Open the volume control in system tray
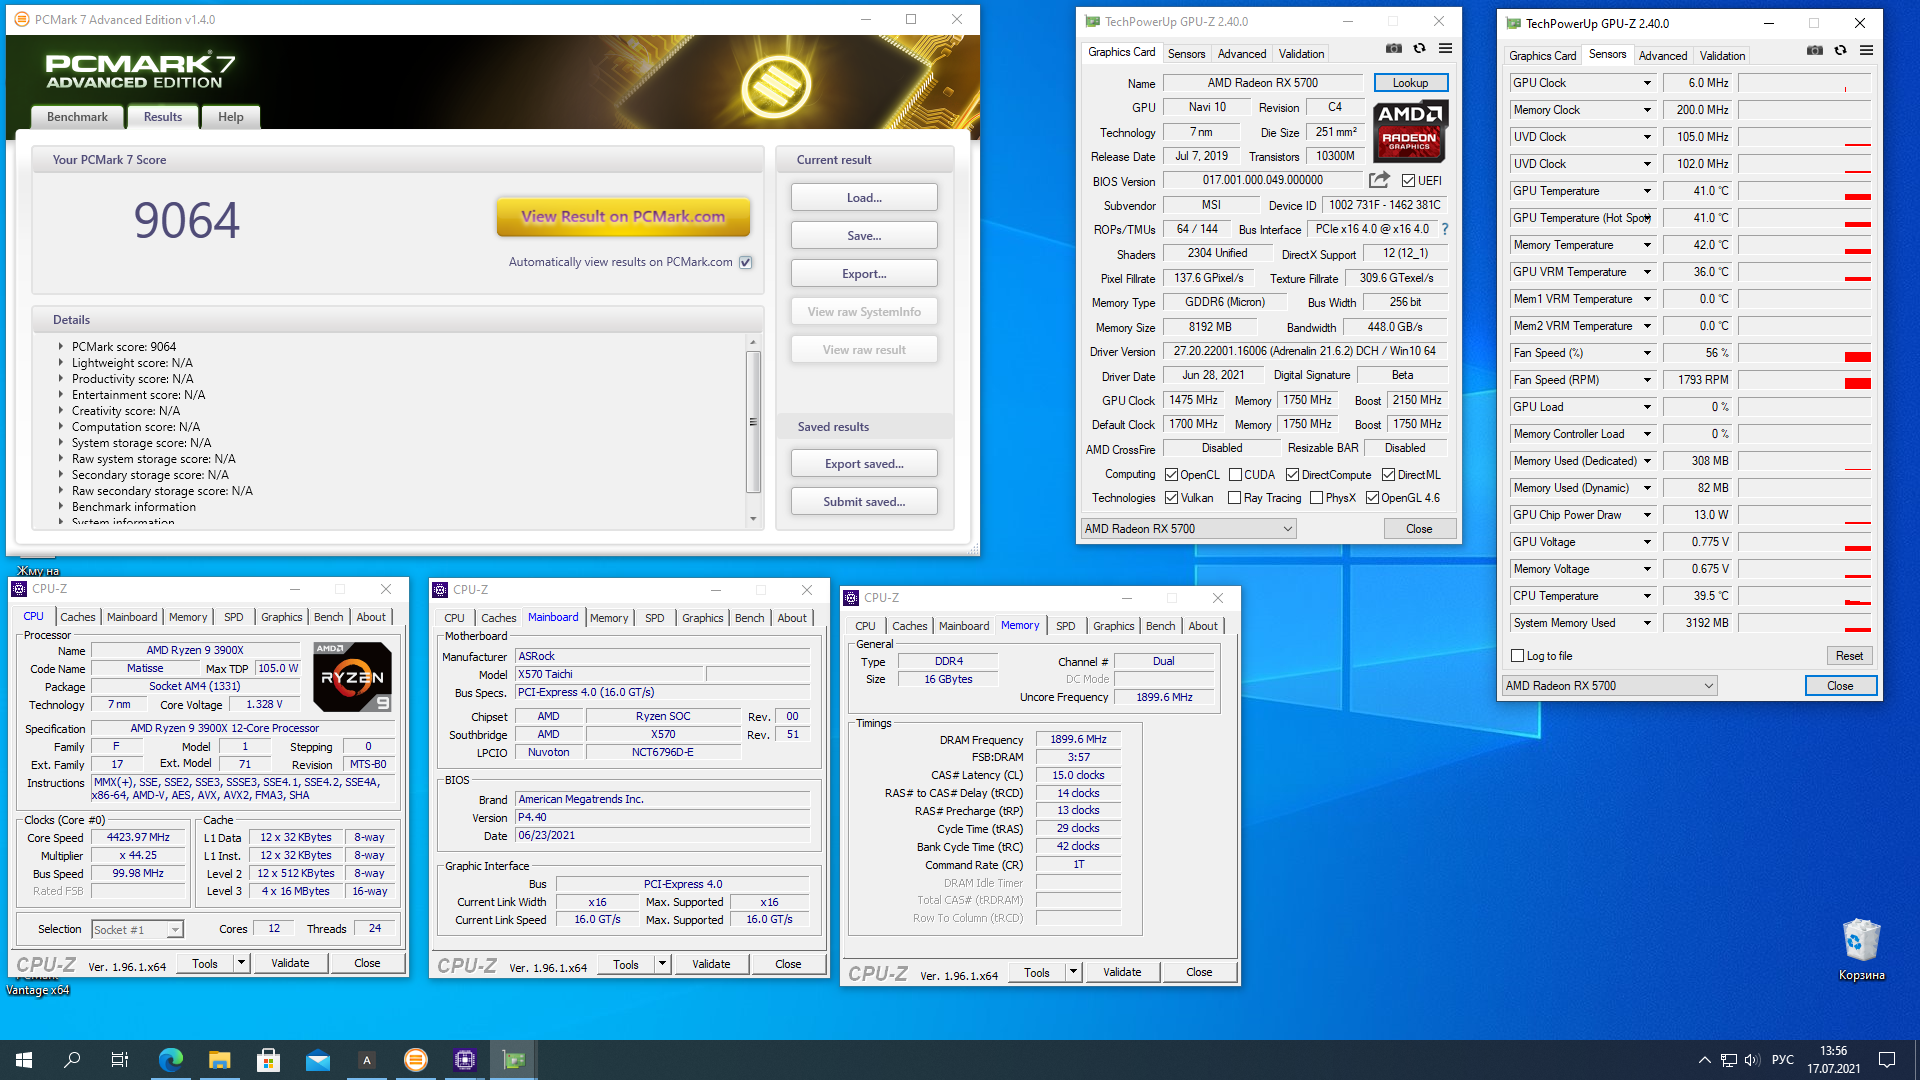 pos(1752,1060)
